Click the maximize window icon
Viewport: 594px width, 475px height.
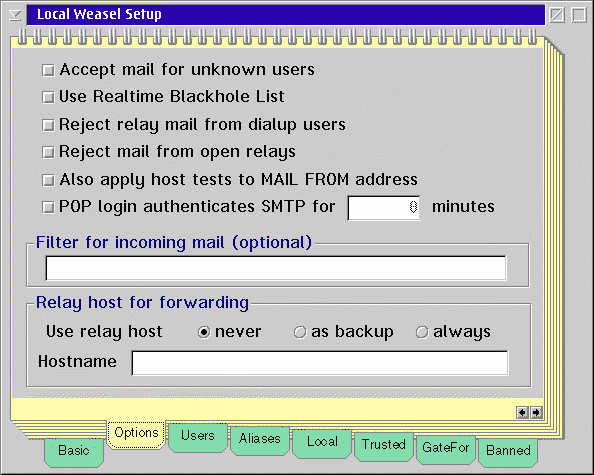(x=579, y=15)
